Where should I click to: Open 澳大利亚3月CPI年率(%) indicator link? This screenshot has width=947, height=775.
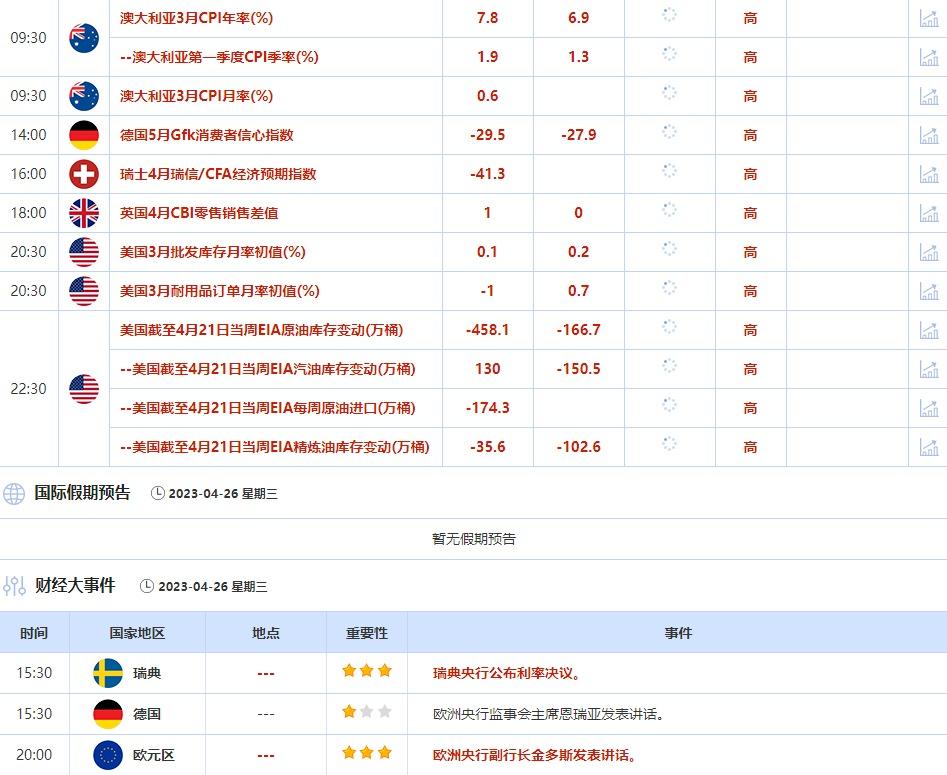(196, 18)
